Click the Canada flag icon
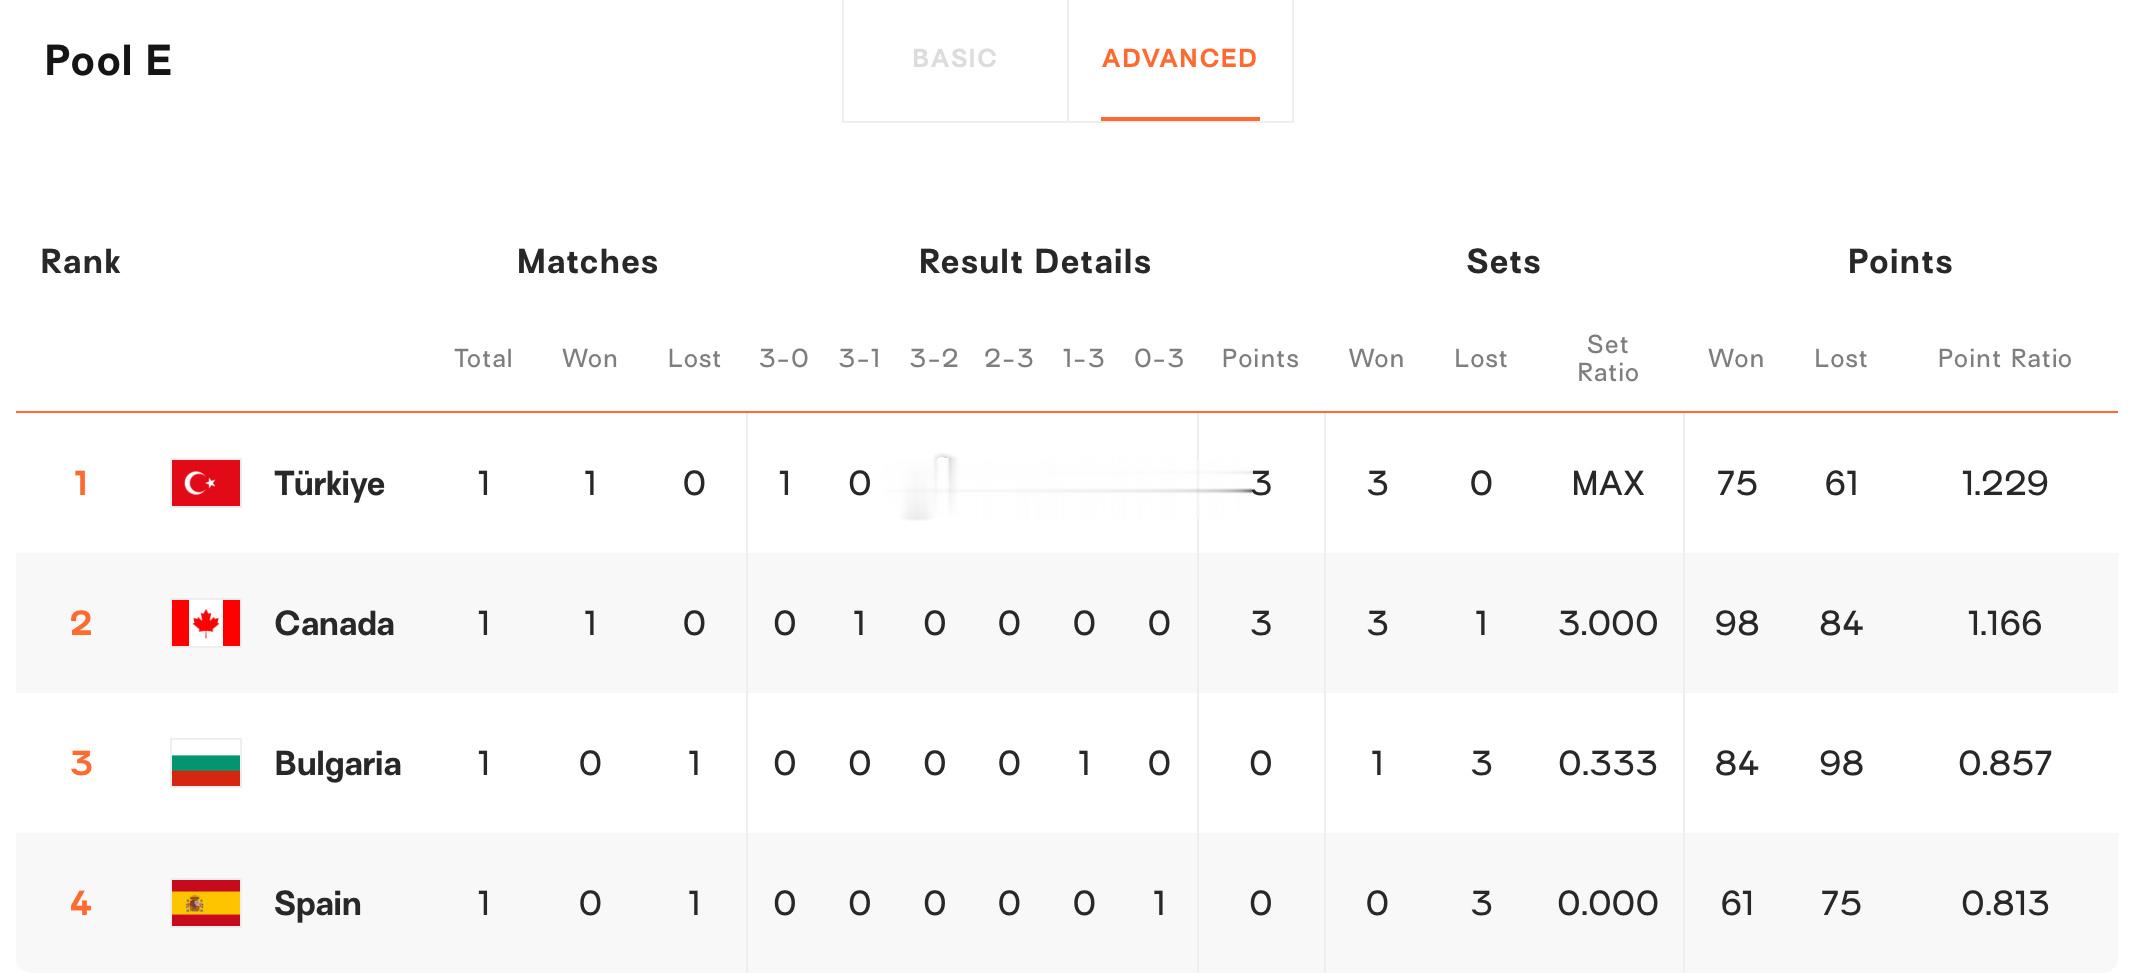Viewport: 2136px width, 974px height. (206, 623)
